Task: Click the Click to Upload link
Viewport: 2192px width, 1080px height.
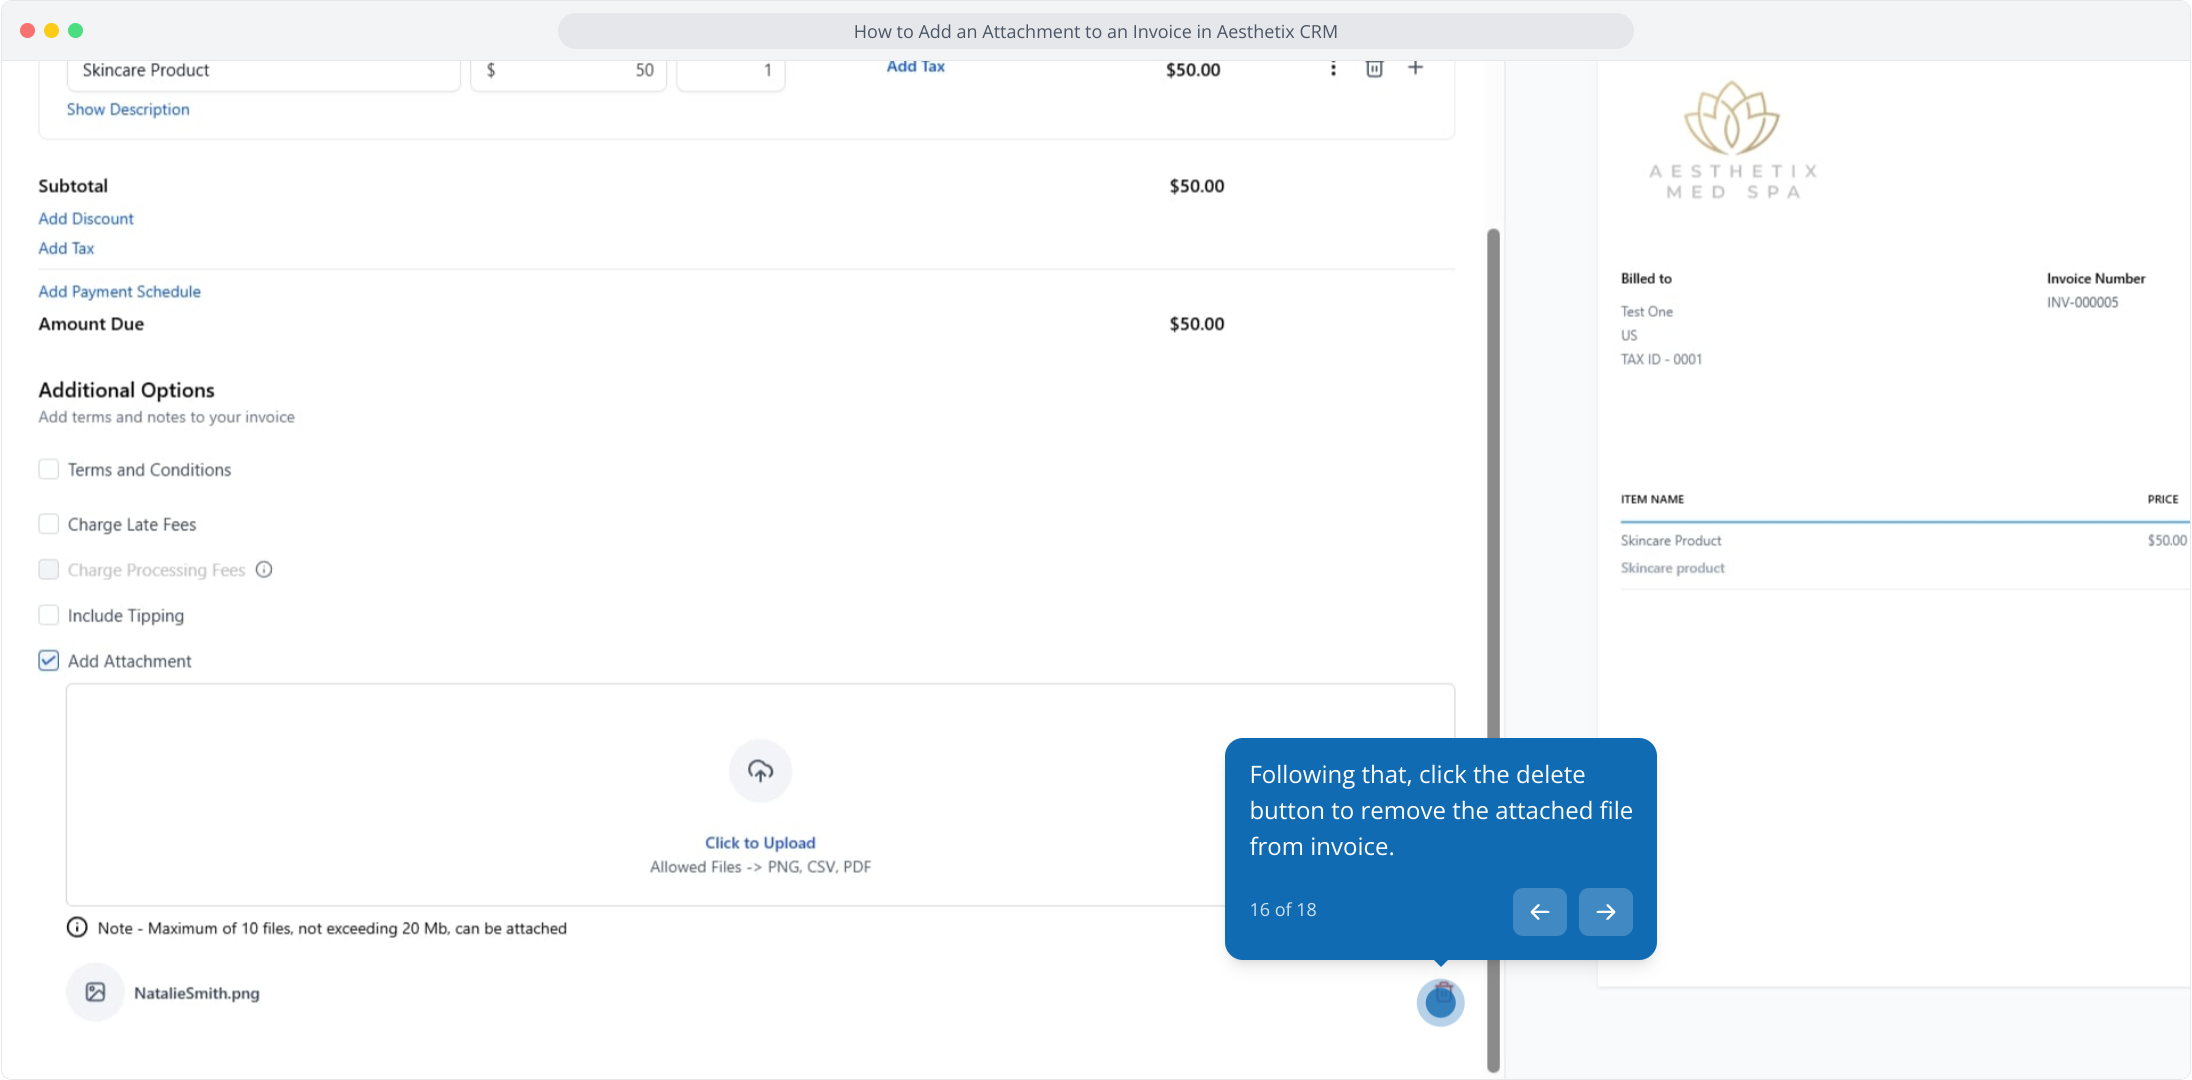Action: 760,843
